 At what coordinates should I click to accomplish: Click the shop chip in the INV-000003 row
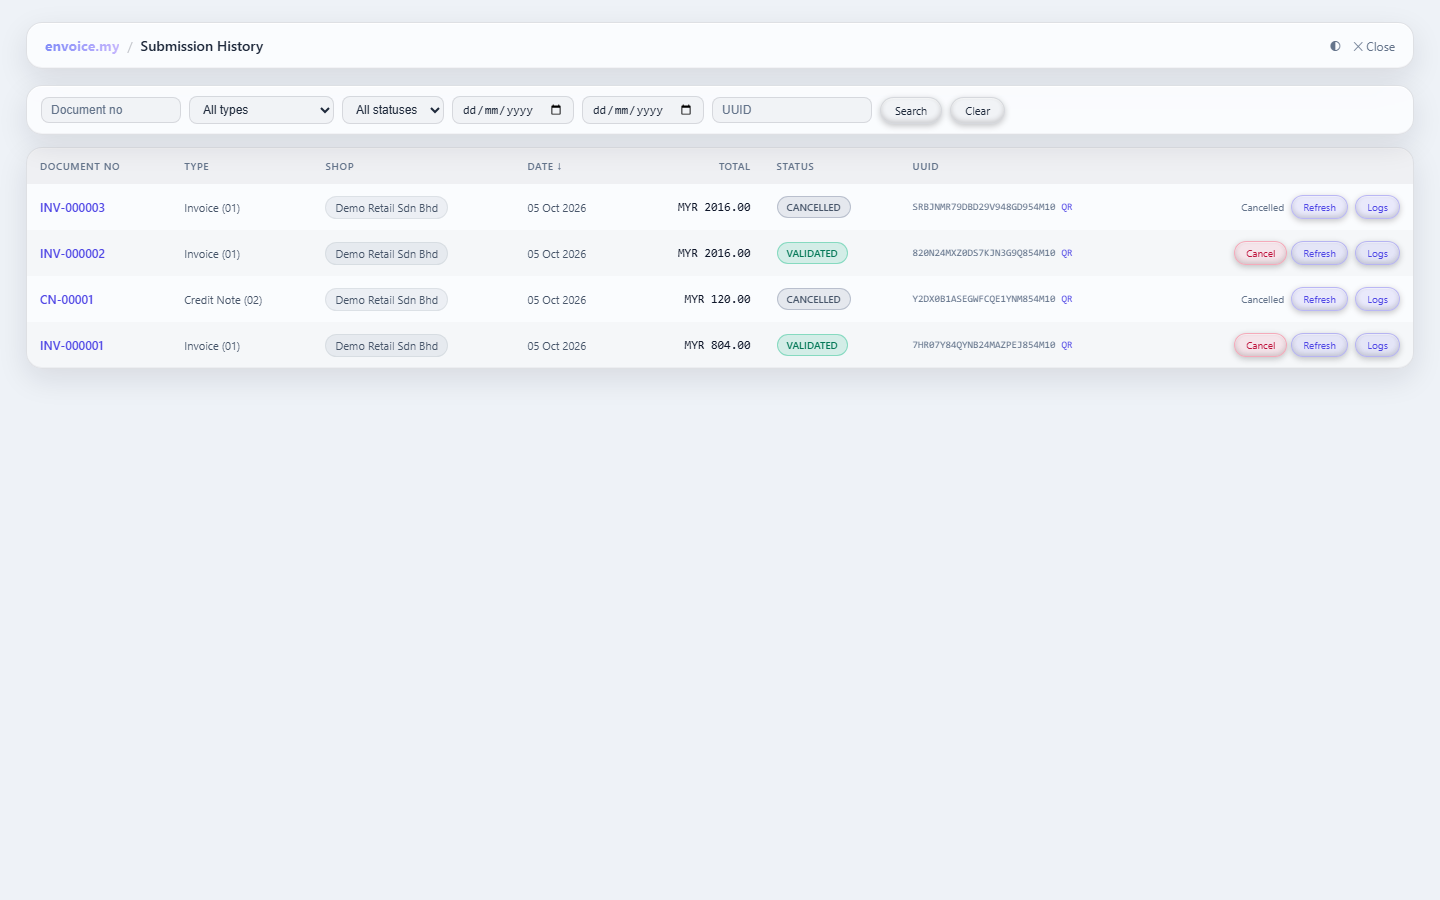[x=386, y=208]
